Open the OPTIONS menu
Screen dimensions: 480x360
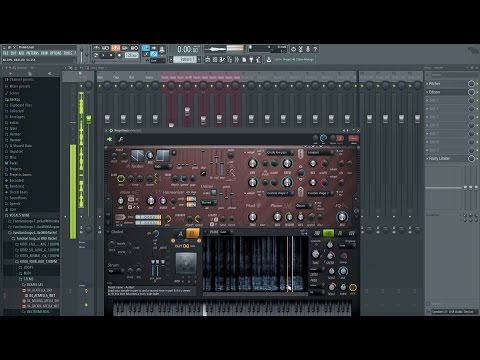pos(56,53)
